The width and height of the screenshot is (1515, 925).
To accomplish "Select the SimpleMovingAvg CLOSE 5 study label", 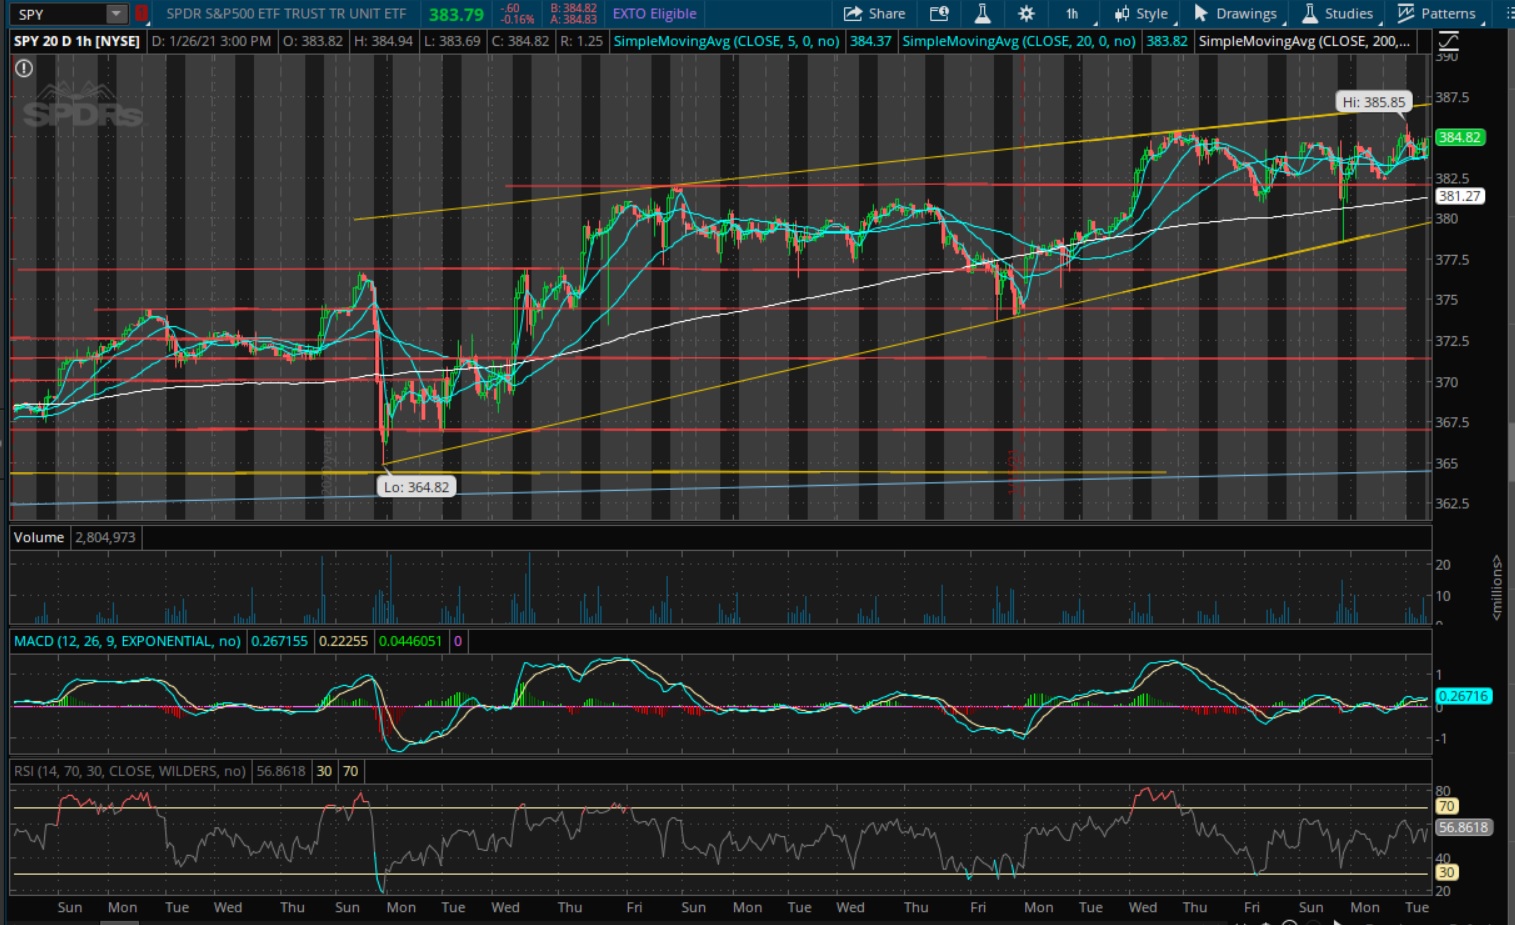I will [x=726, y=41].
